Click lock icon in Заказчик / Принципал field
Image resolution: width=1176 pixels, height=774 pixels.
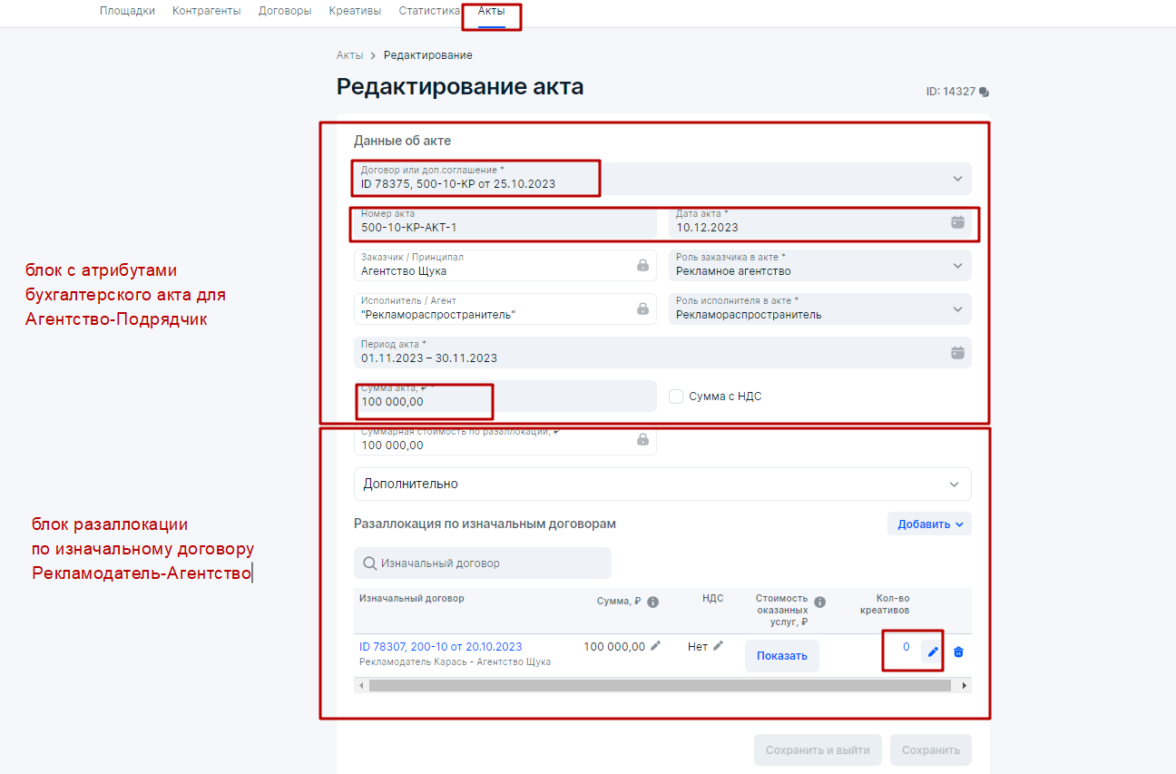pyautogui.click(x=643, y=265)
